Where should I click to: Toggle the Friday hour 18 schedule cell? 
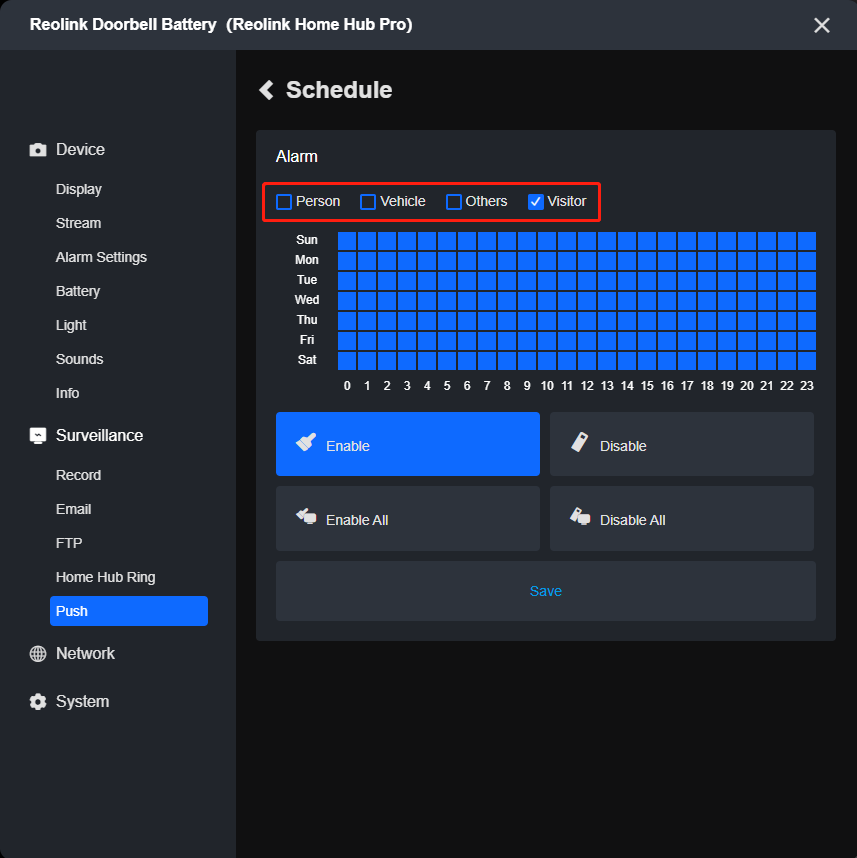(707, 341)
